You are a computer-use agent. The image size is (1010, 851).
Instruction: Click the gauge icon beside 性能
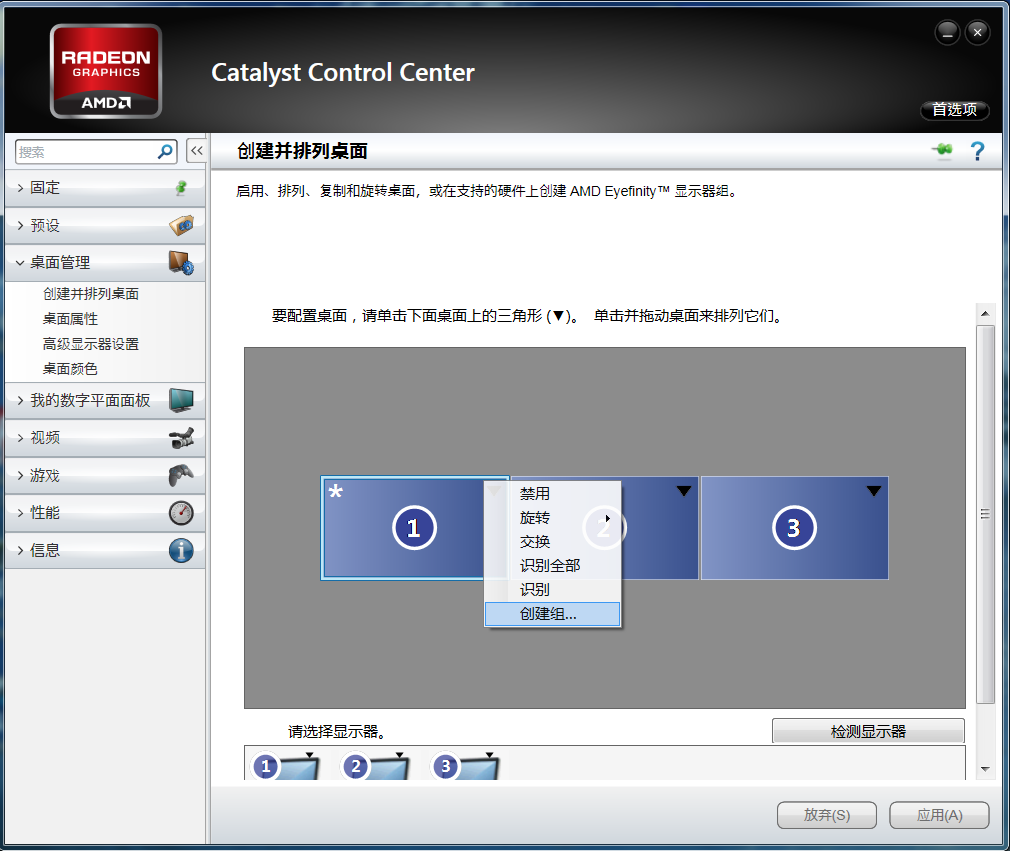182,513
